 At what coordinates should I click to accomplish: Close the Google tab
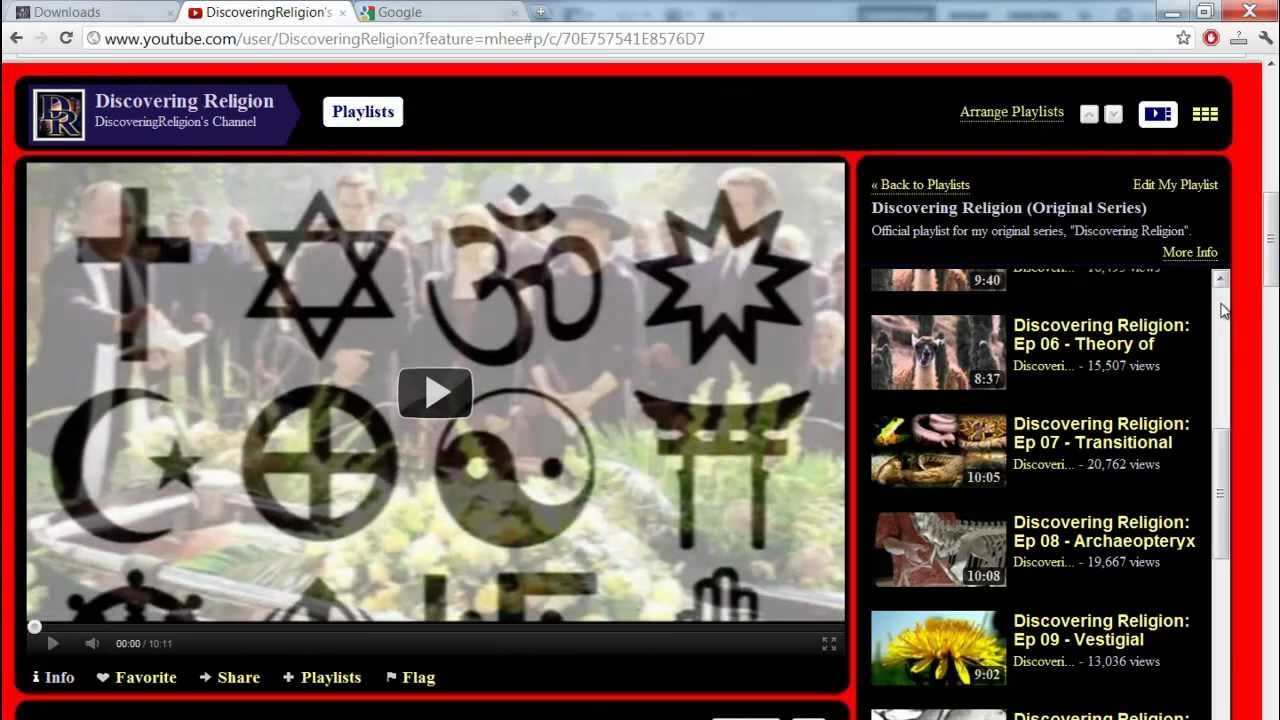click(x=516, y=12)
